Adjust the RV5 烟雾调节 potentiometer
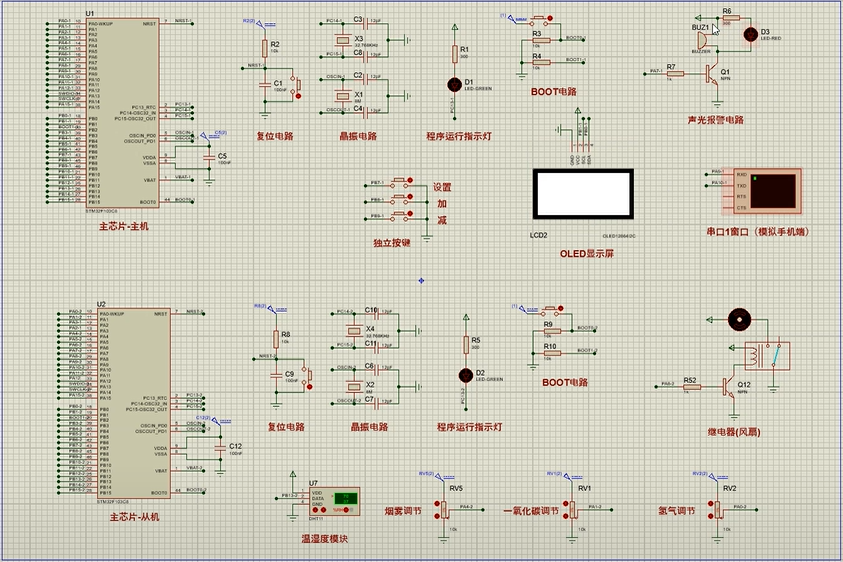Viewport: 843px width, 562px height. 444,509
